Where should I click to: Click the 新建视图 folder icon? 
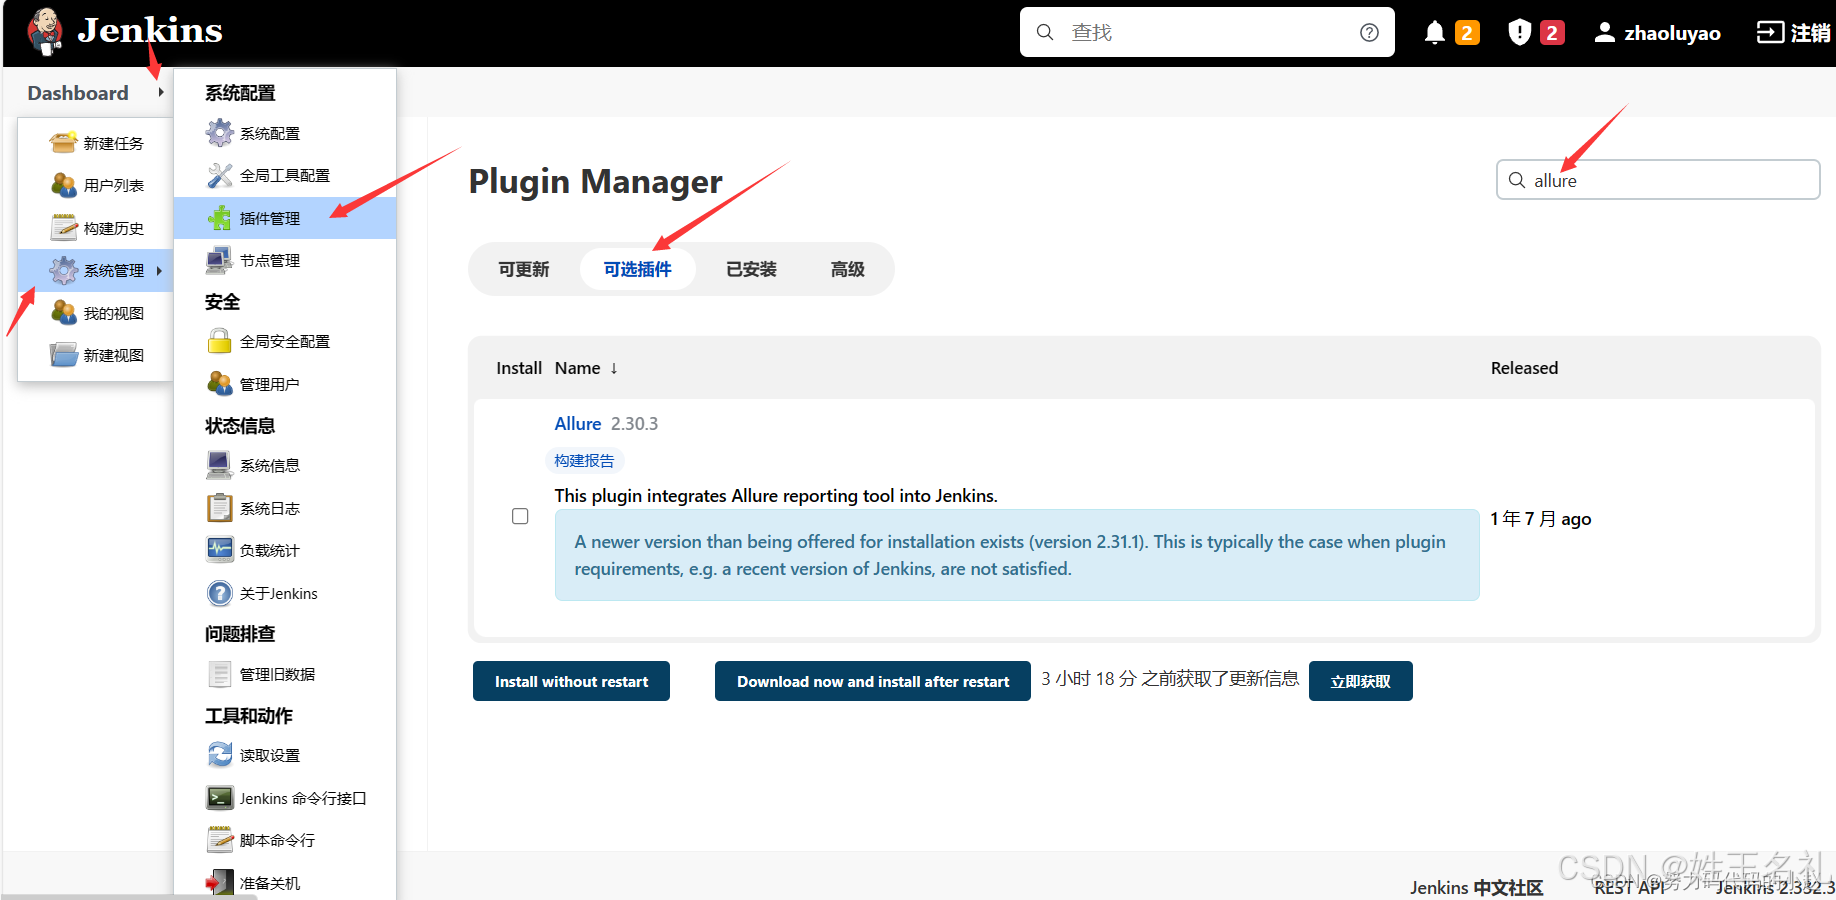pyautogui.click(x=64, y=355)
